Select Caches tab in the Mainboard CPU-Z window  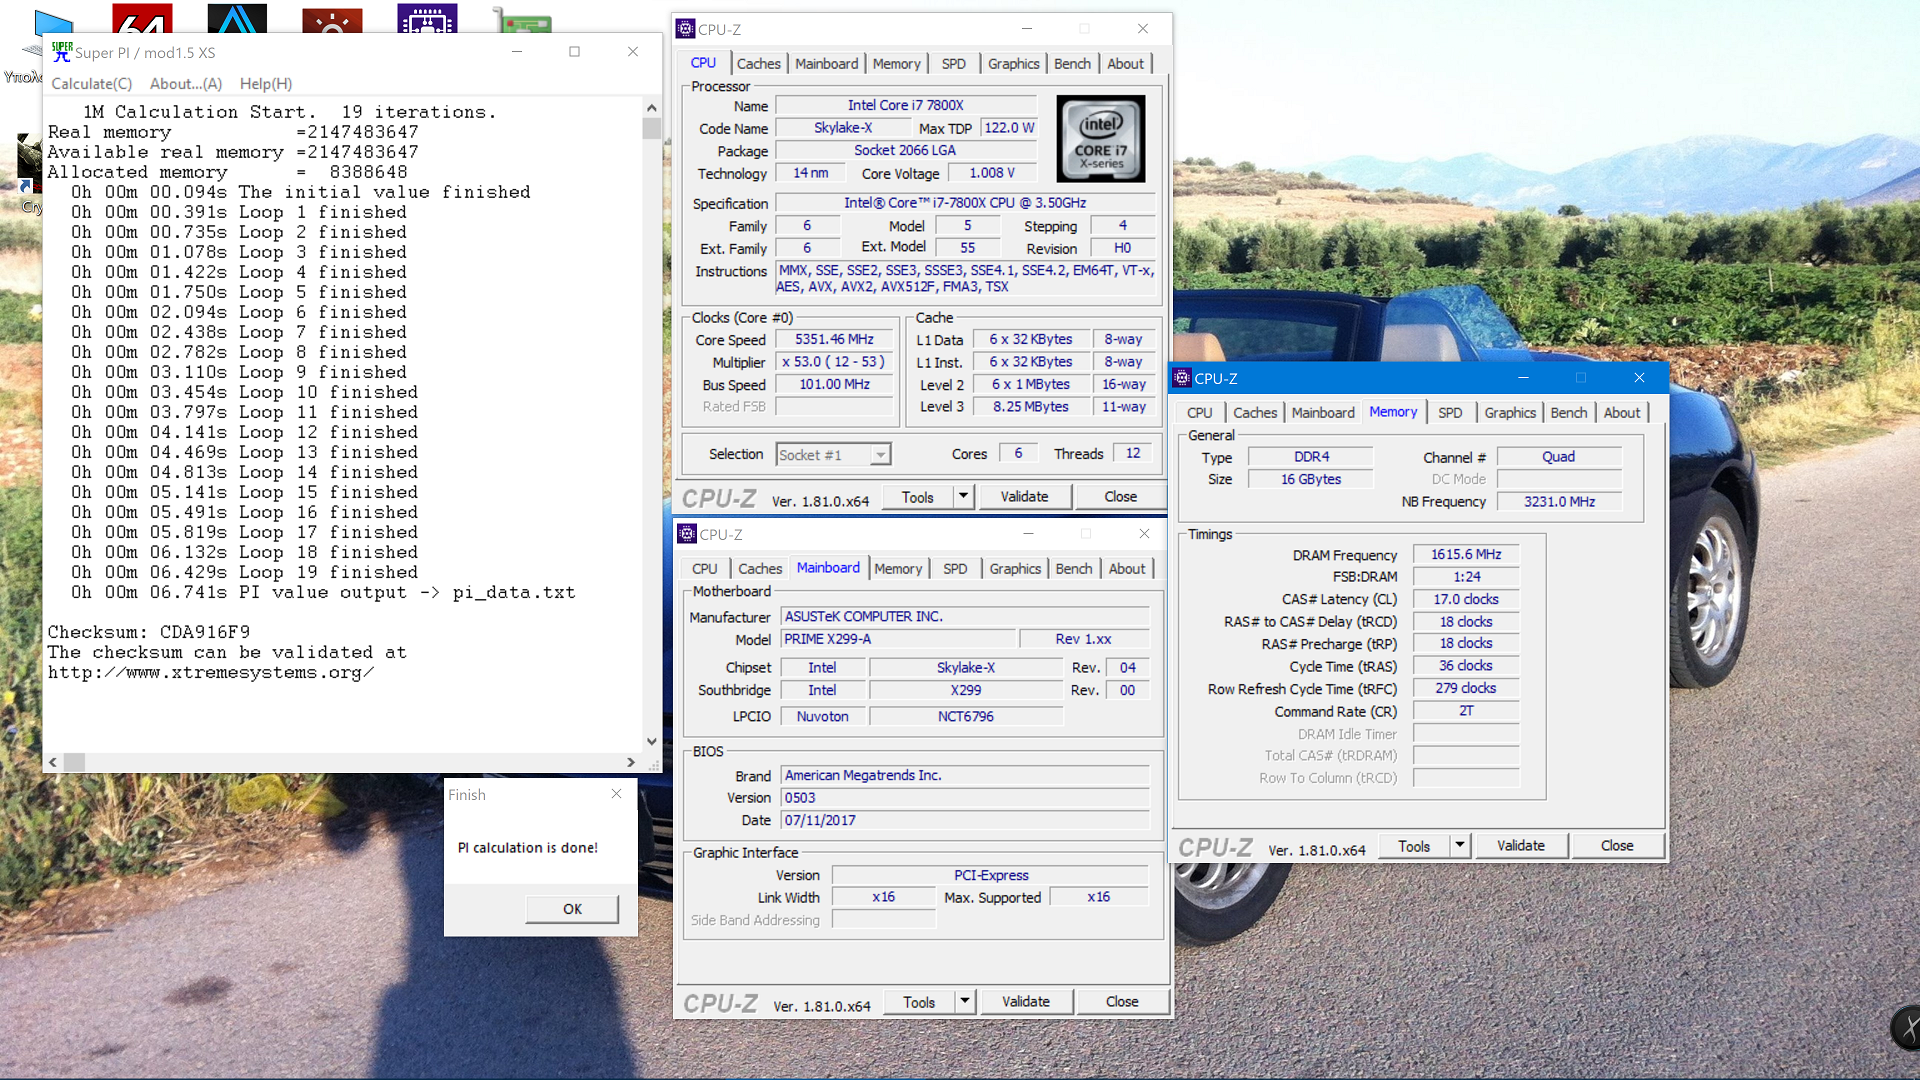point(760,568)
